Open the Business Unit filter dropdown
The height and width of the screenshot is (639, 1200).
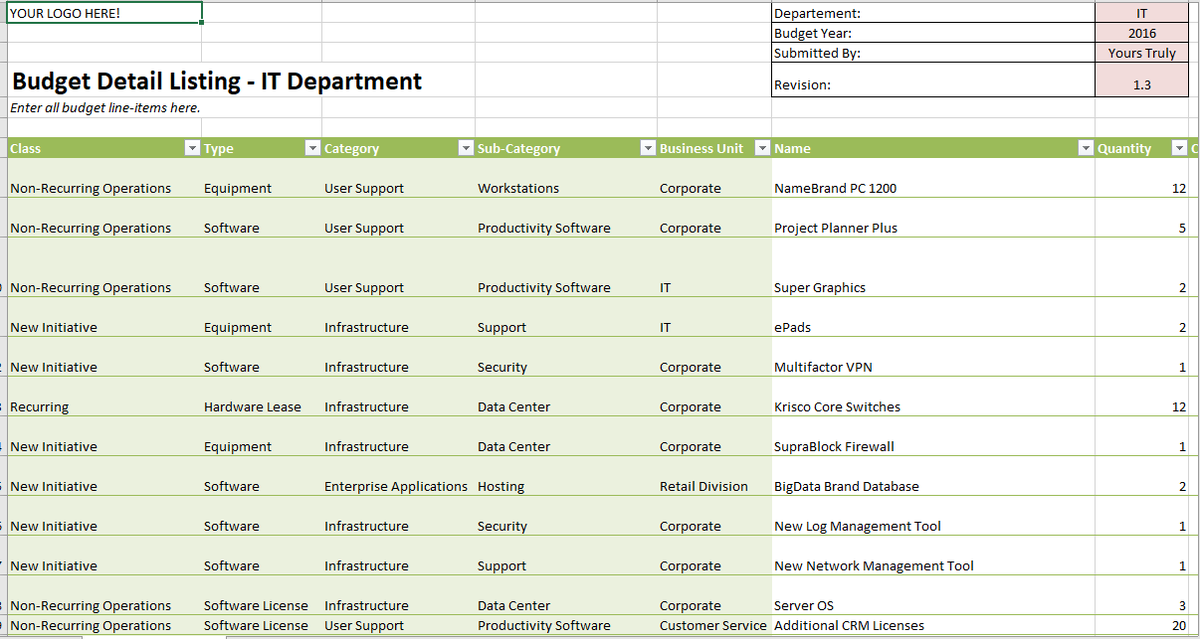pyautogui.click(x=762, y=148)
